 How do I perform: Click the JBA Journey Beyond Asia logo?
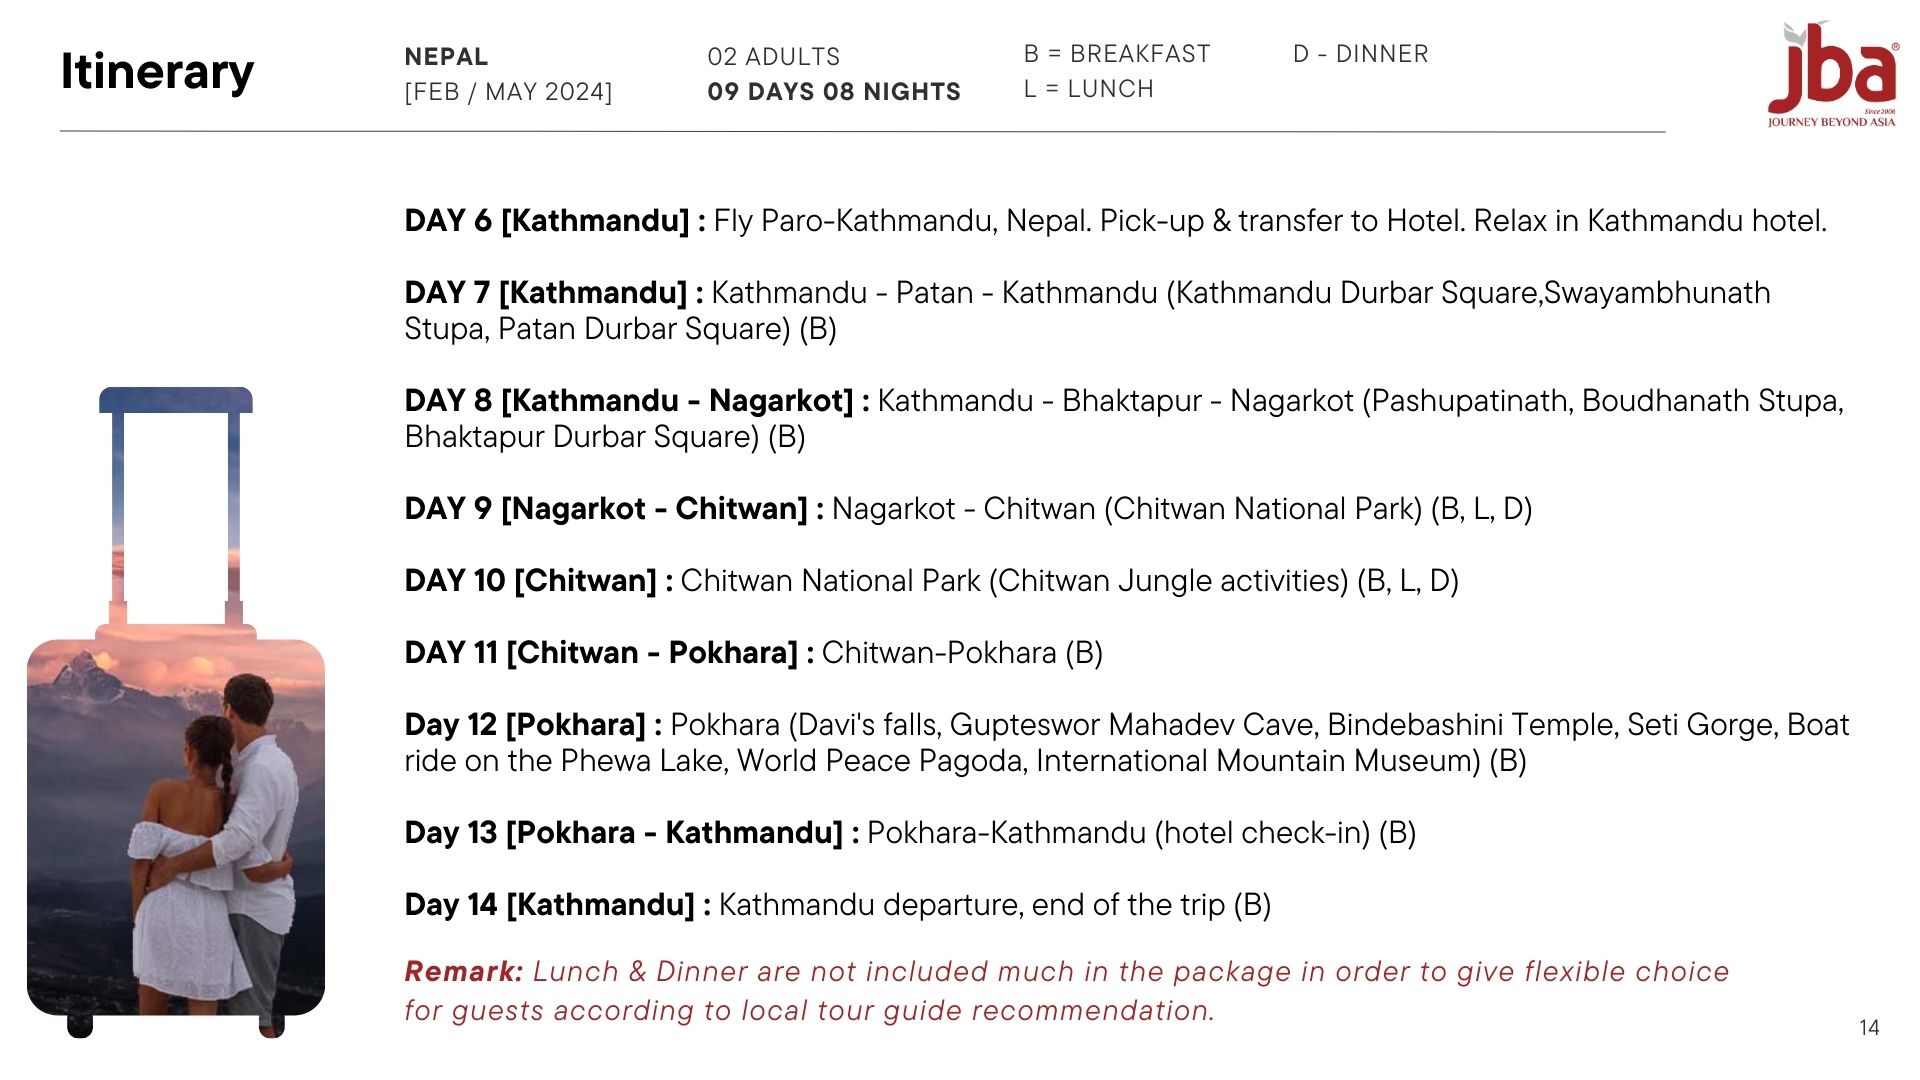pyautogui.click(x=1832, y=75)
